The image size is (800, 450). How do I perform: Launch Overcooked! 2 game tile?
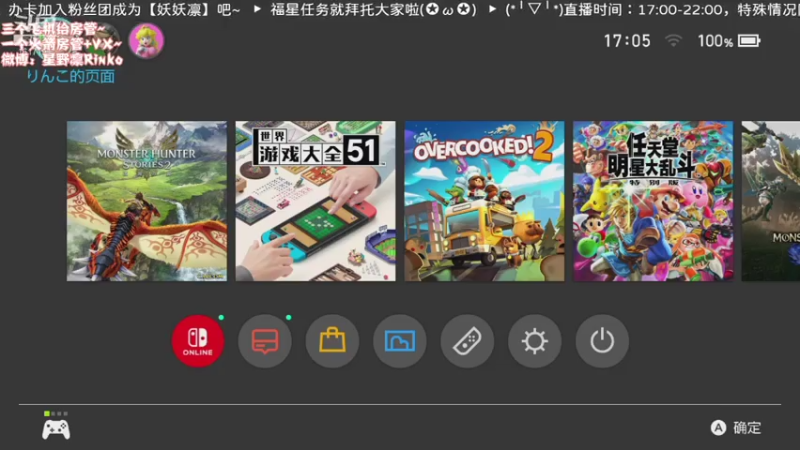pyautogui.click(x=484, y=201)
